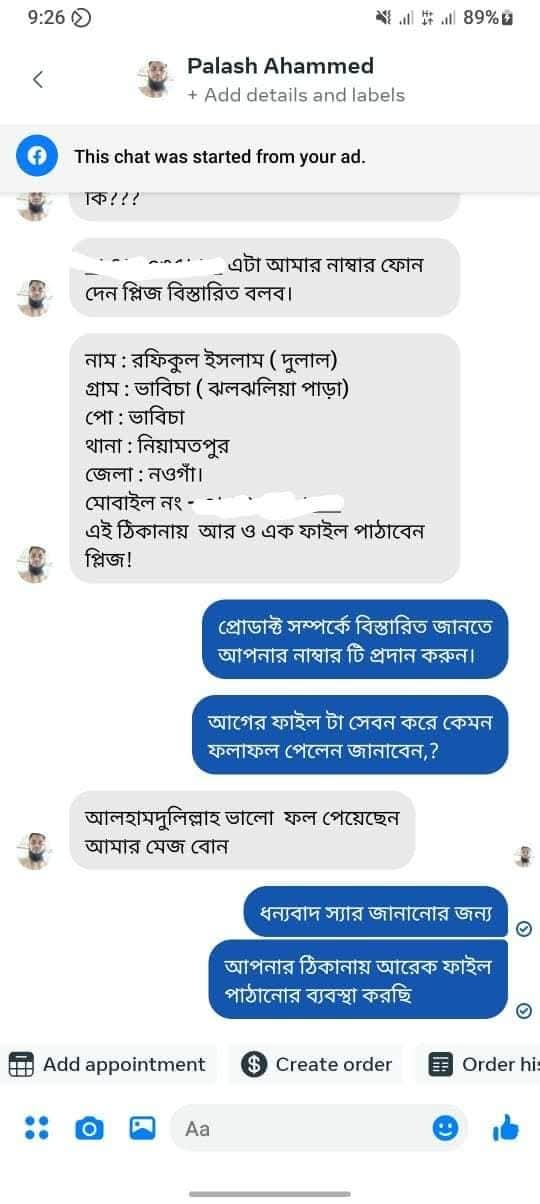Open the four-dot more actions menu
540x1204 pixels.
point(37,1128)
